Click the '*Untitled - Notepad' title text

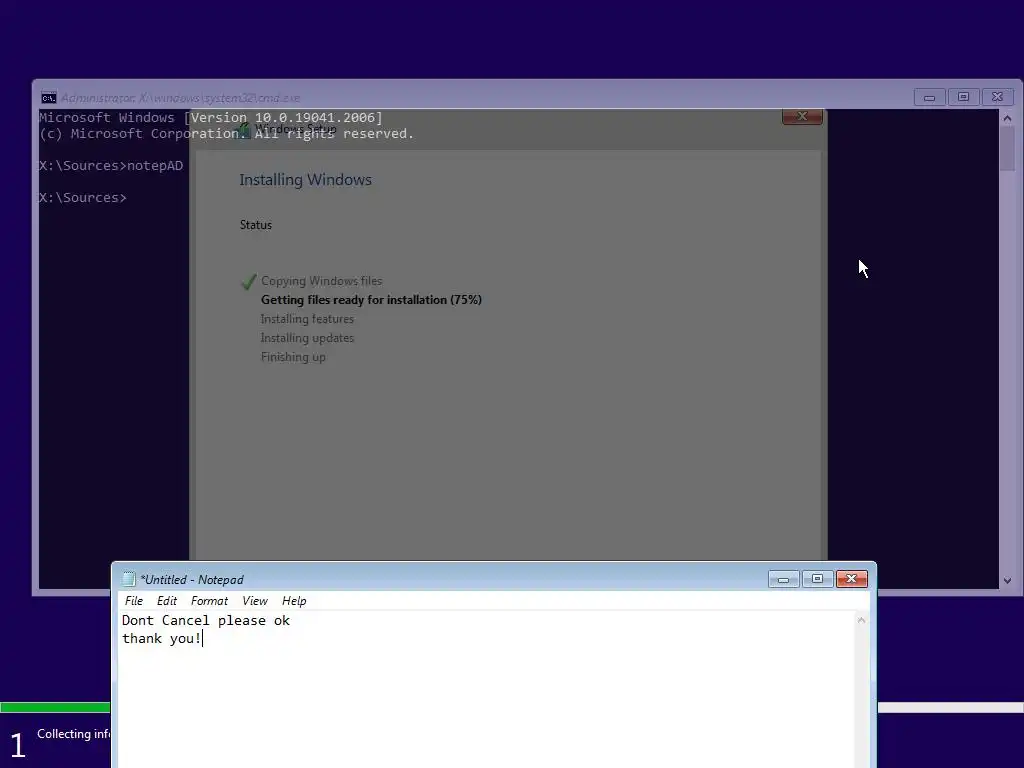(x=191, y=580)
